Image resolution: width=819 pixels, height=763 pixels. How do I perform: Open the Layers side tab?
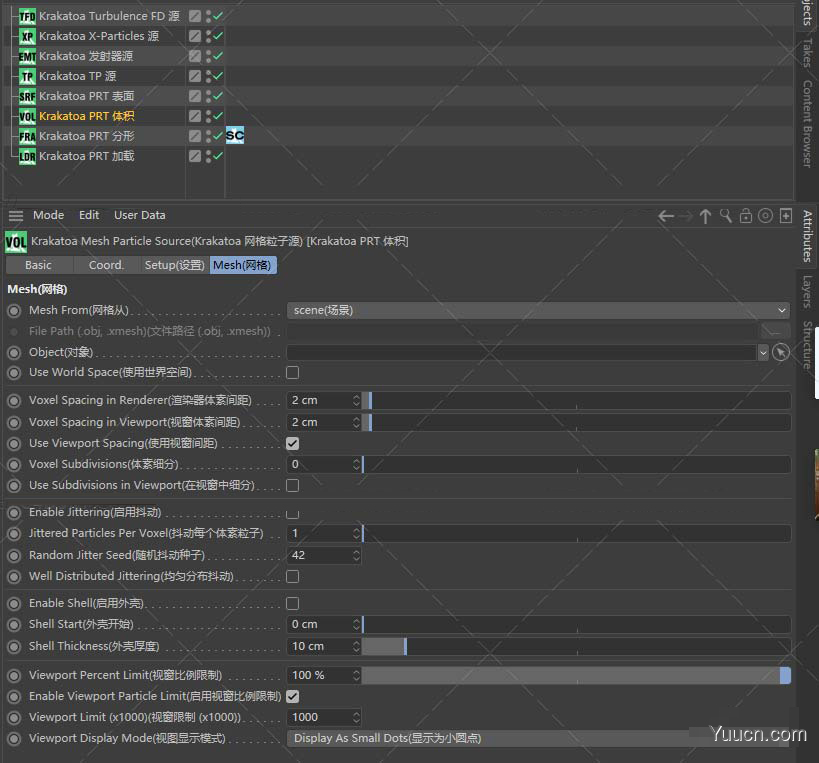(x=807, y=291)
